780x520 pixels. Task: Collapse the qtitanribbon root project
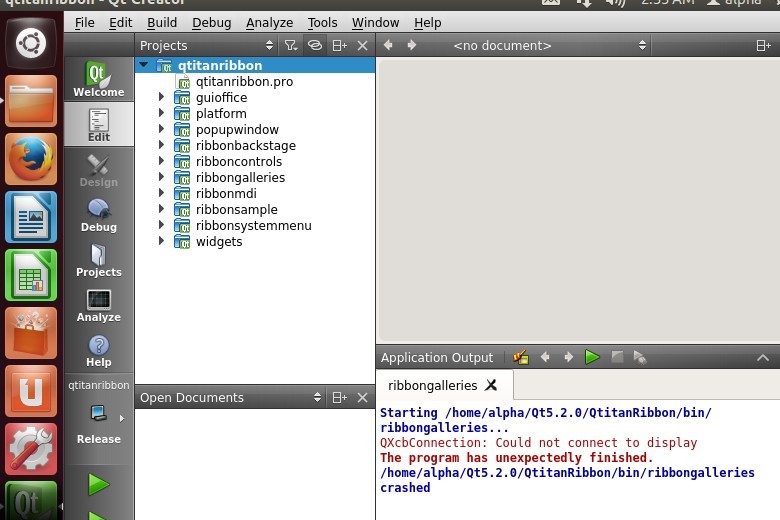tap(144, 65)
